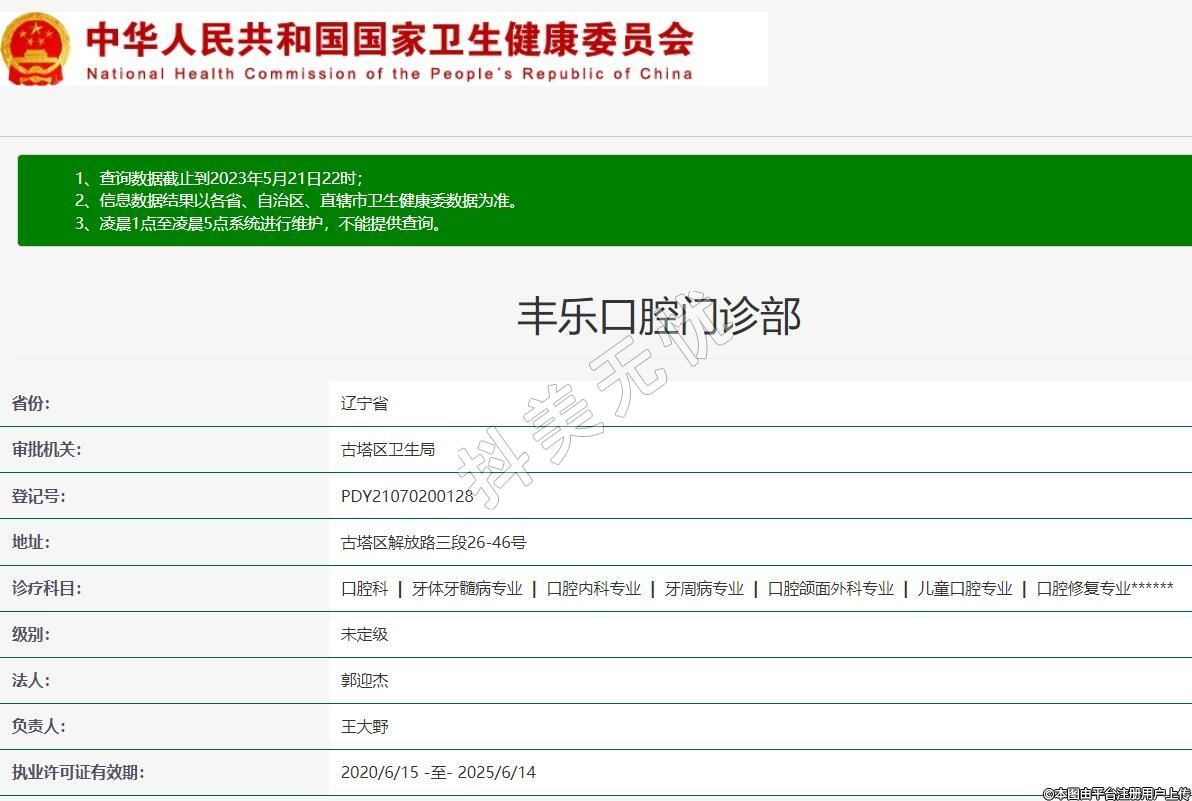1192x801 pixels.
Task: Click the 口腔内科专业 department entry
Action: coord(593,589)
